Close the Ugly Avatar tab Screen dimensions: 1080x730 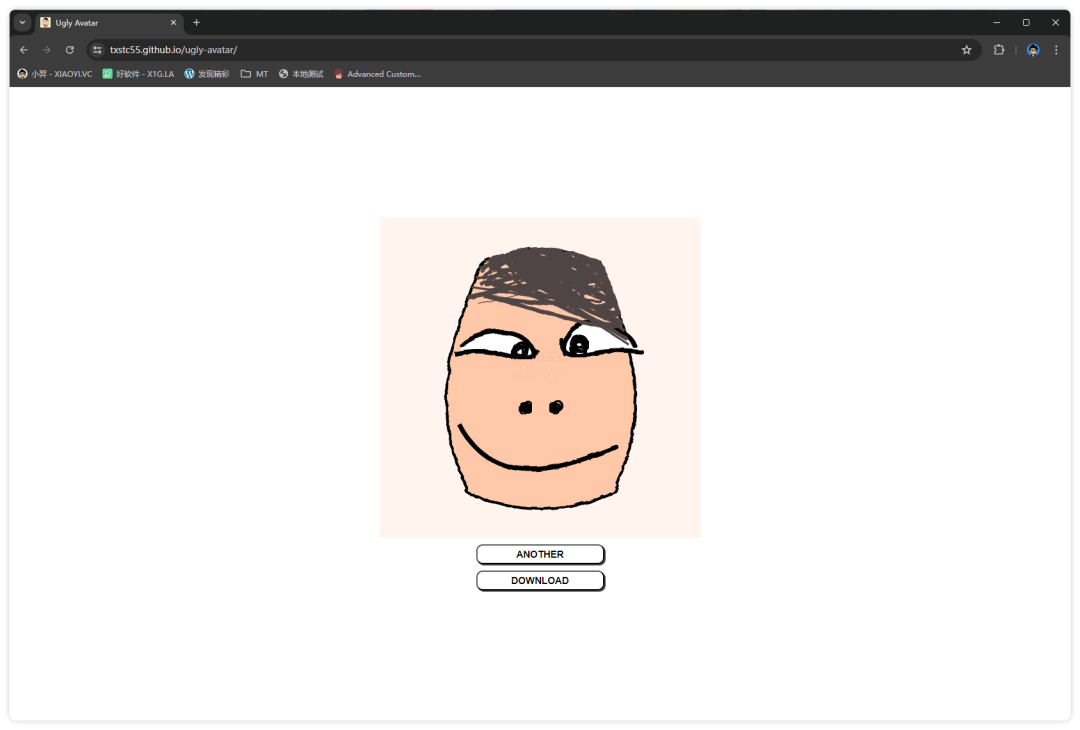[173, 23]
